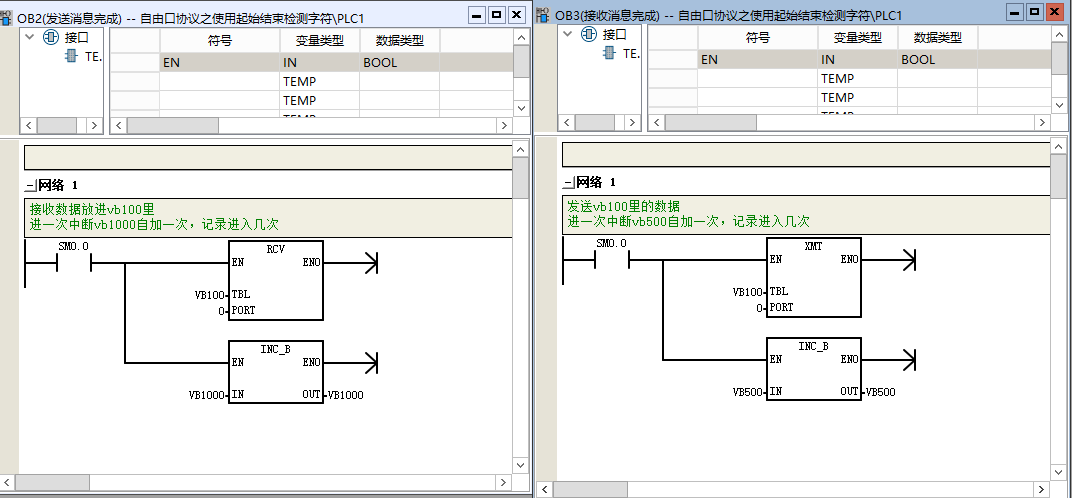
Task: Select the INC_B instruction box in OB3
Action: [814, 369]
